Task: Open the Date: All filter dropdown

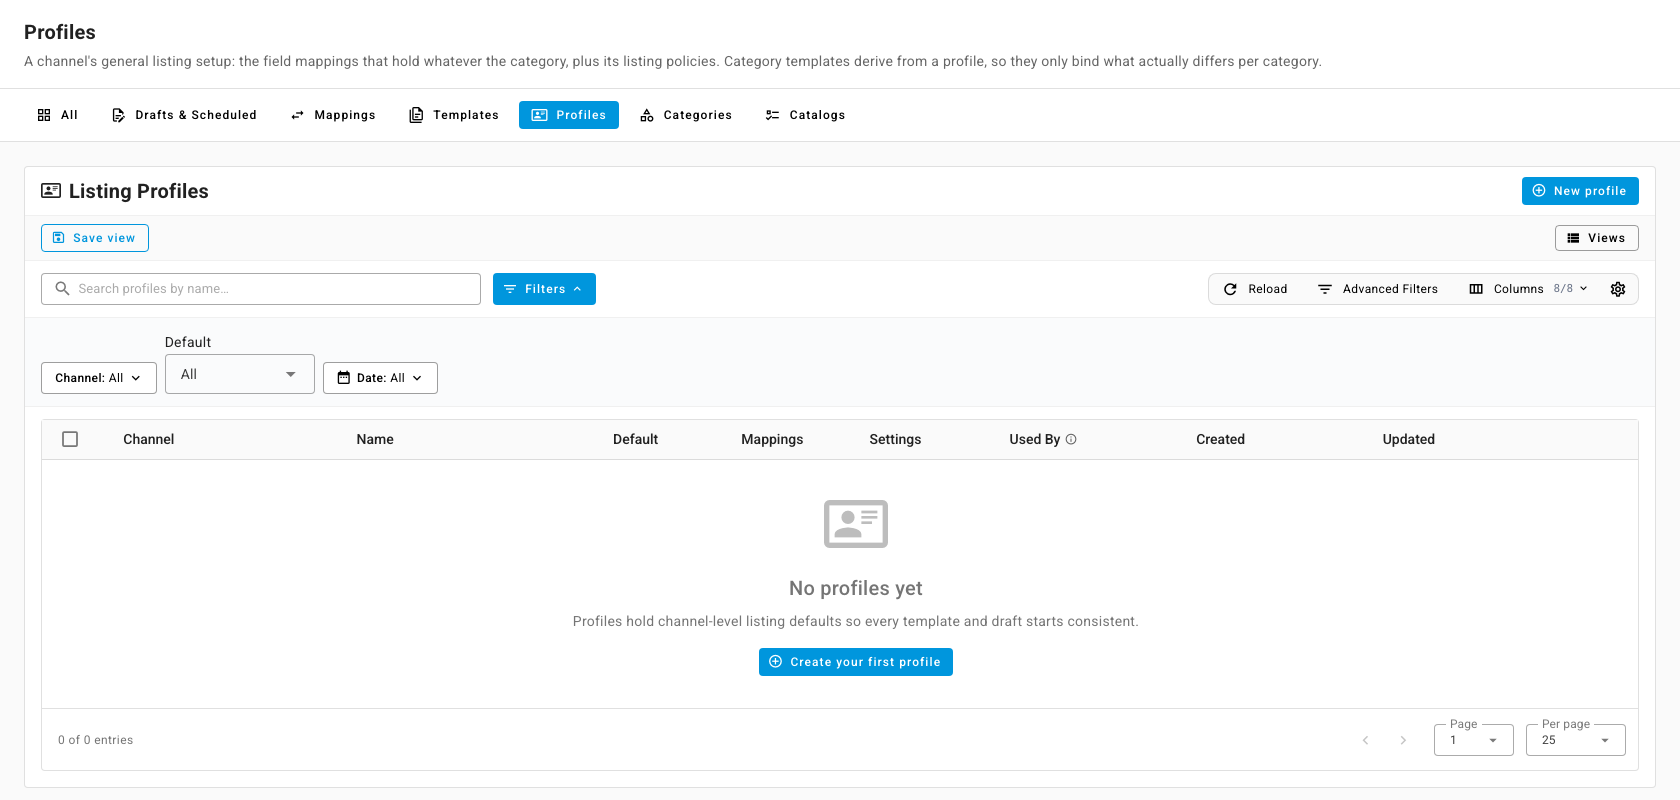Action: click(380, 378)
